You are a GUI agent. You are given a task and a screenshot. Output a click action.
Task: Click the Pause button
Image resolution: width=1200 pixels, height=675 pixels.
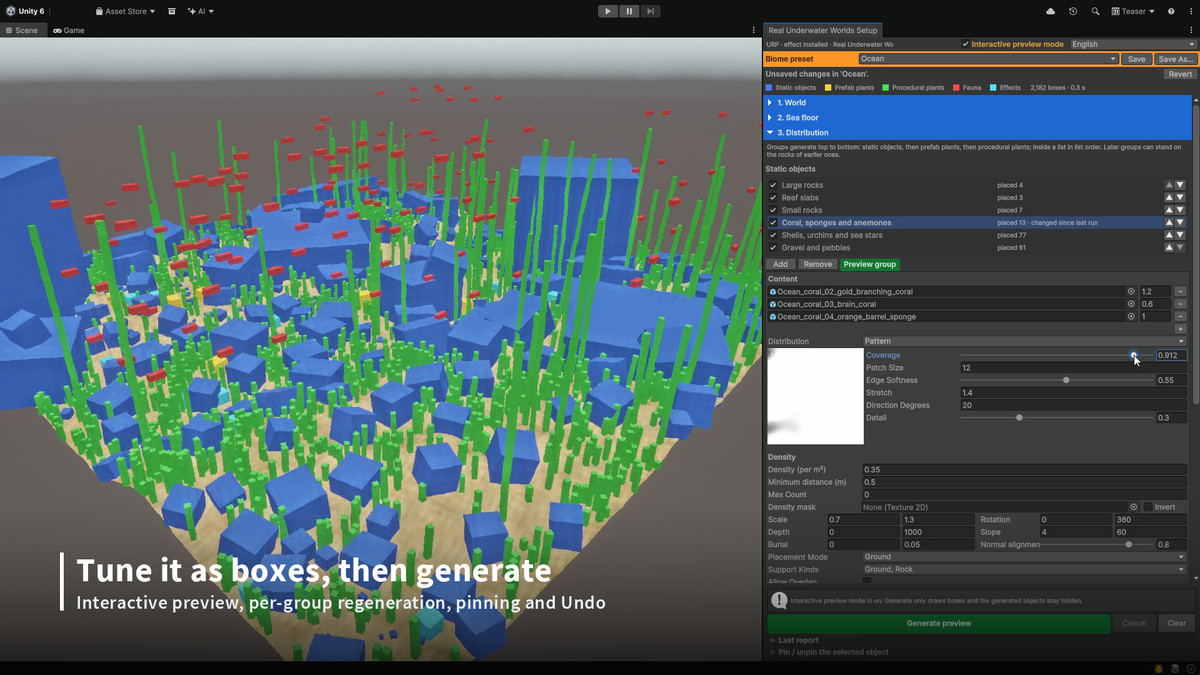pos(630,11)
